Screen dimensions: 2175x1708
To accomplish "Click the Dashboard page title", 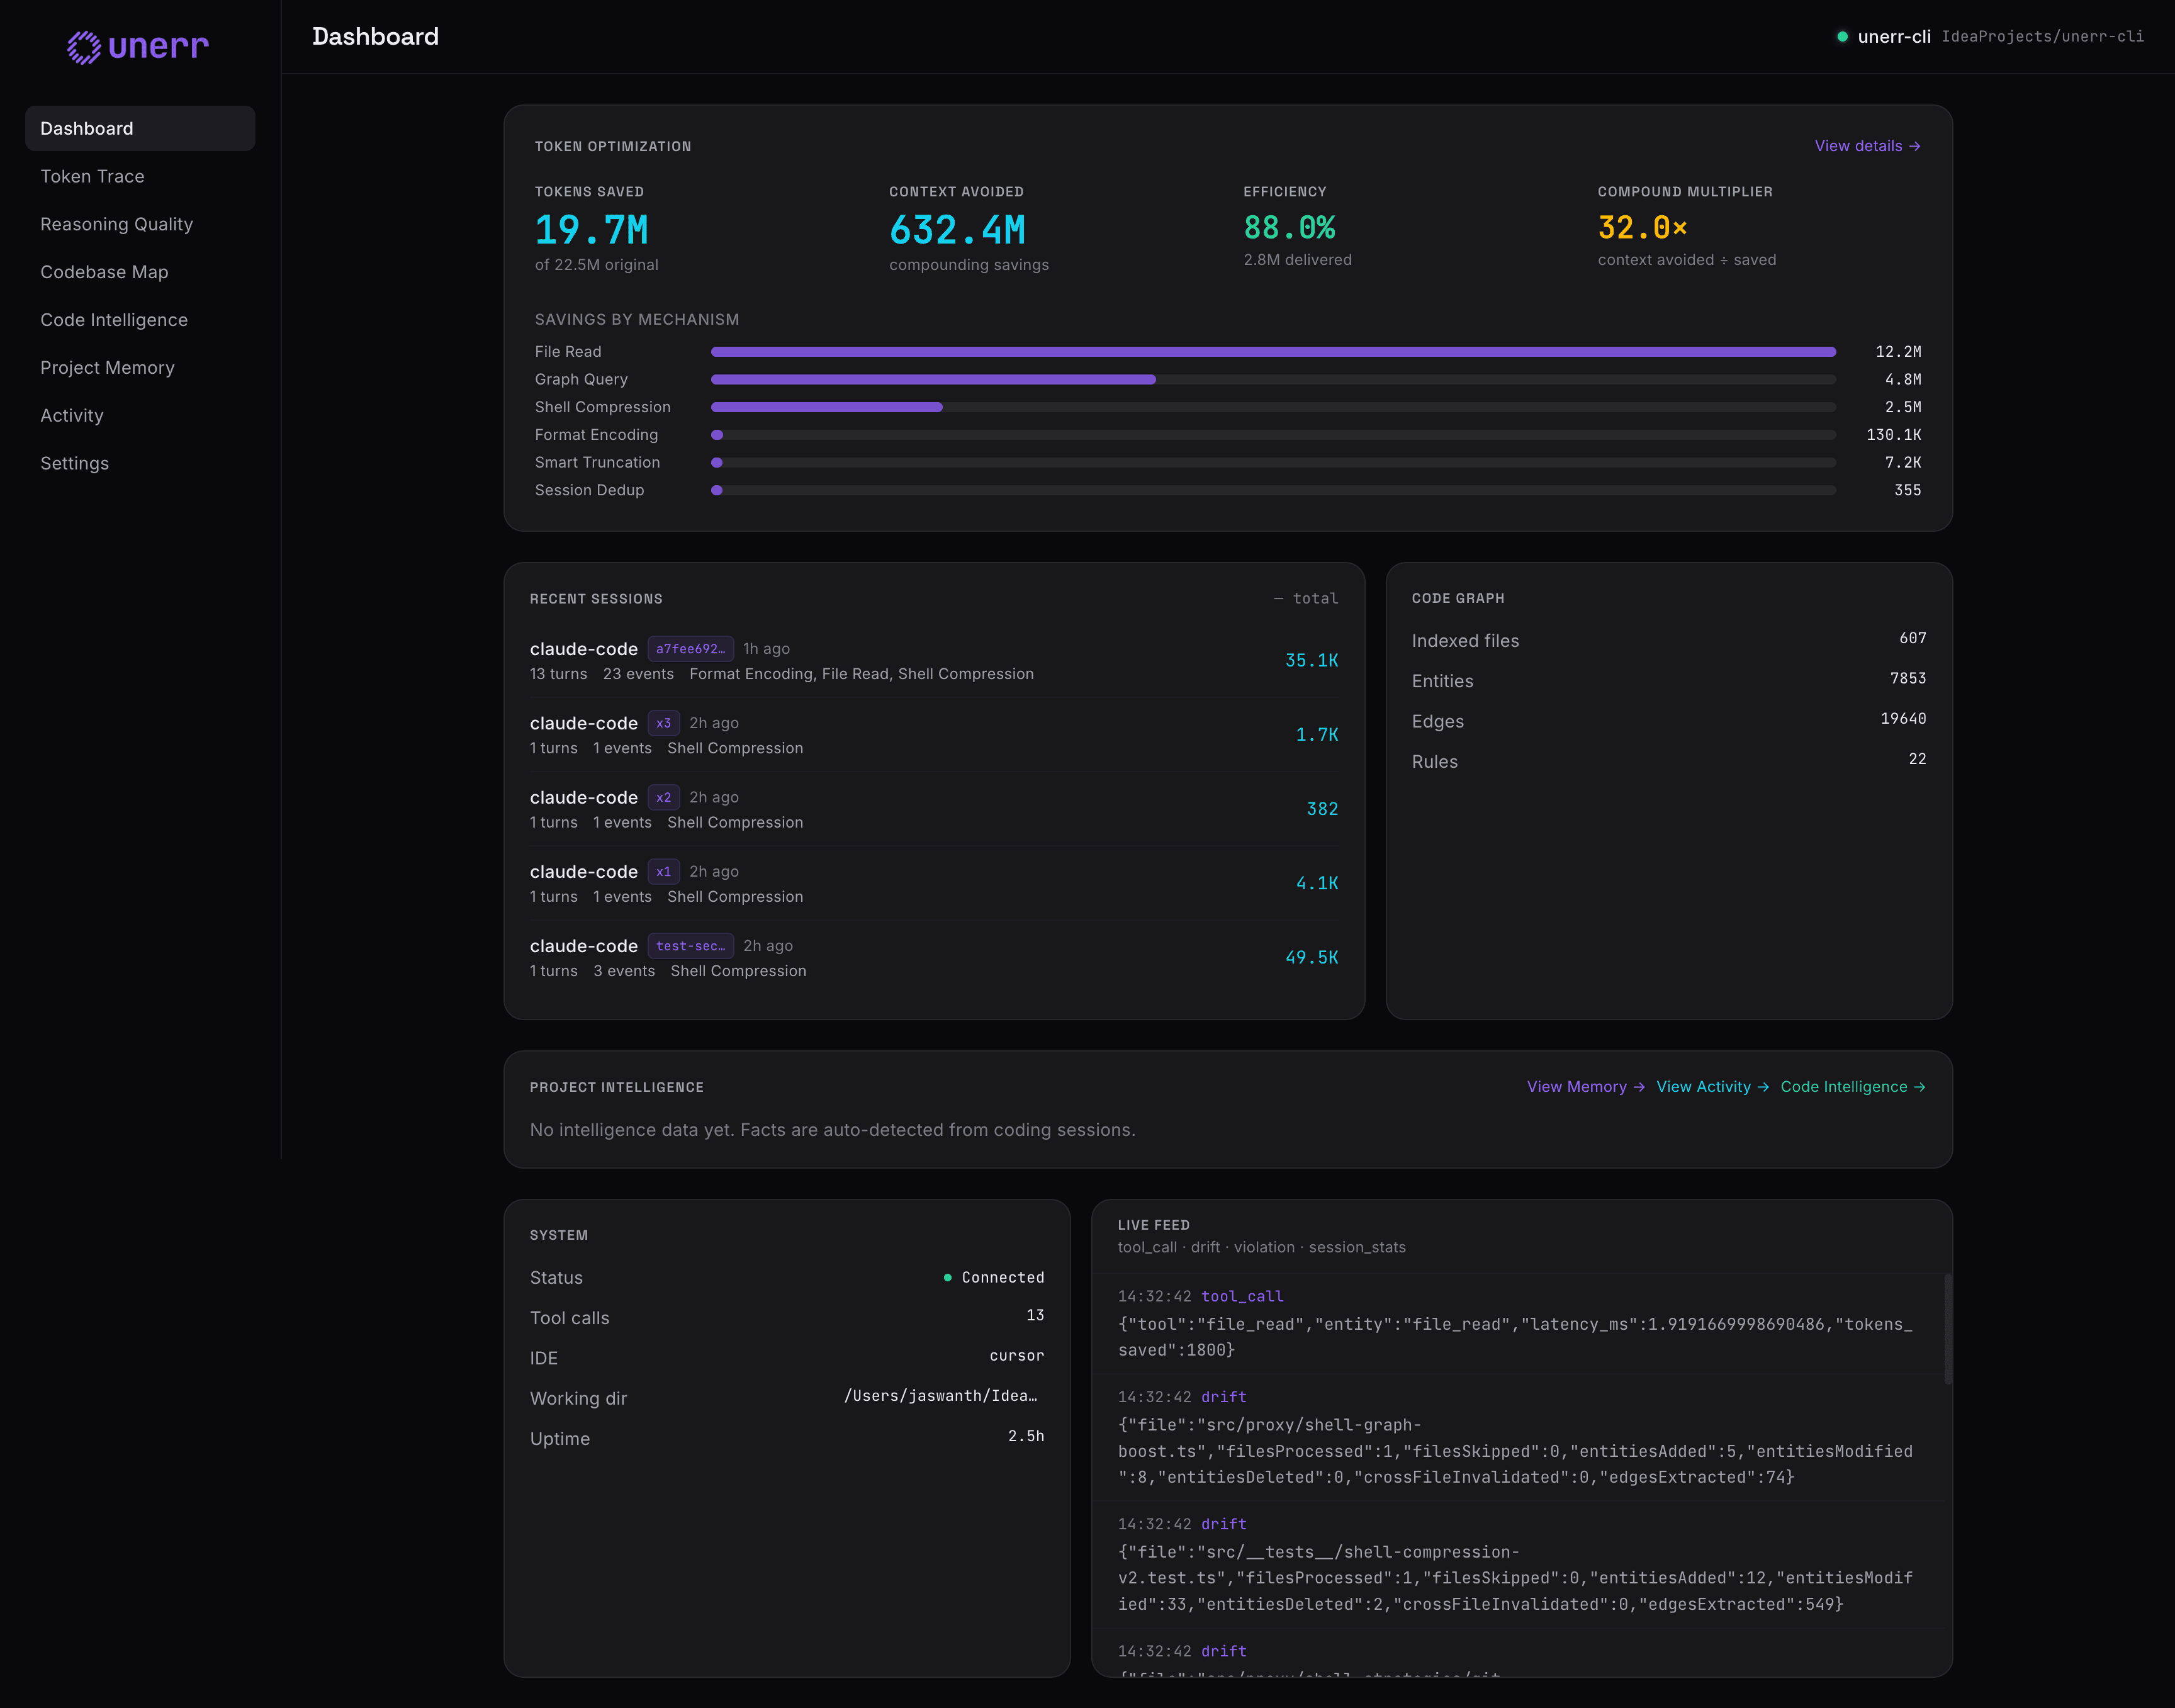I will pos(375,37).
